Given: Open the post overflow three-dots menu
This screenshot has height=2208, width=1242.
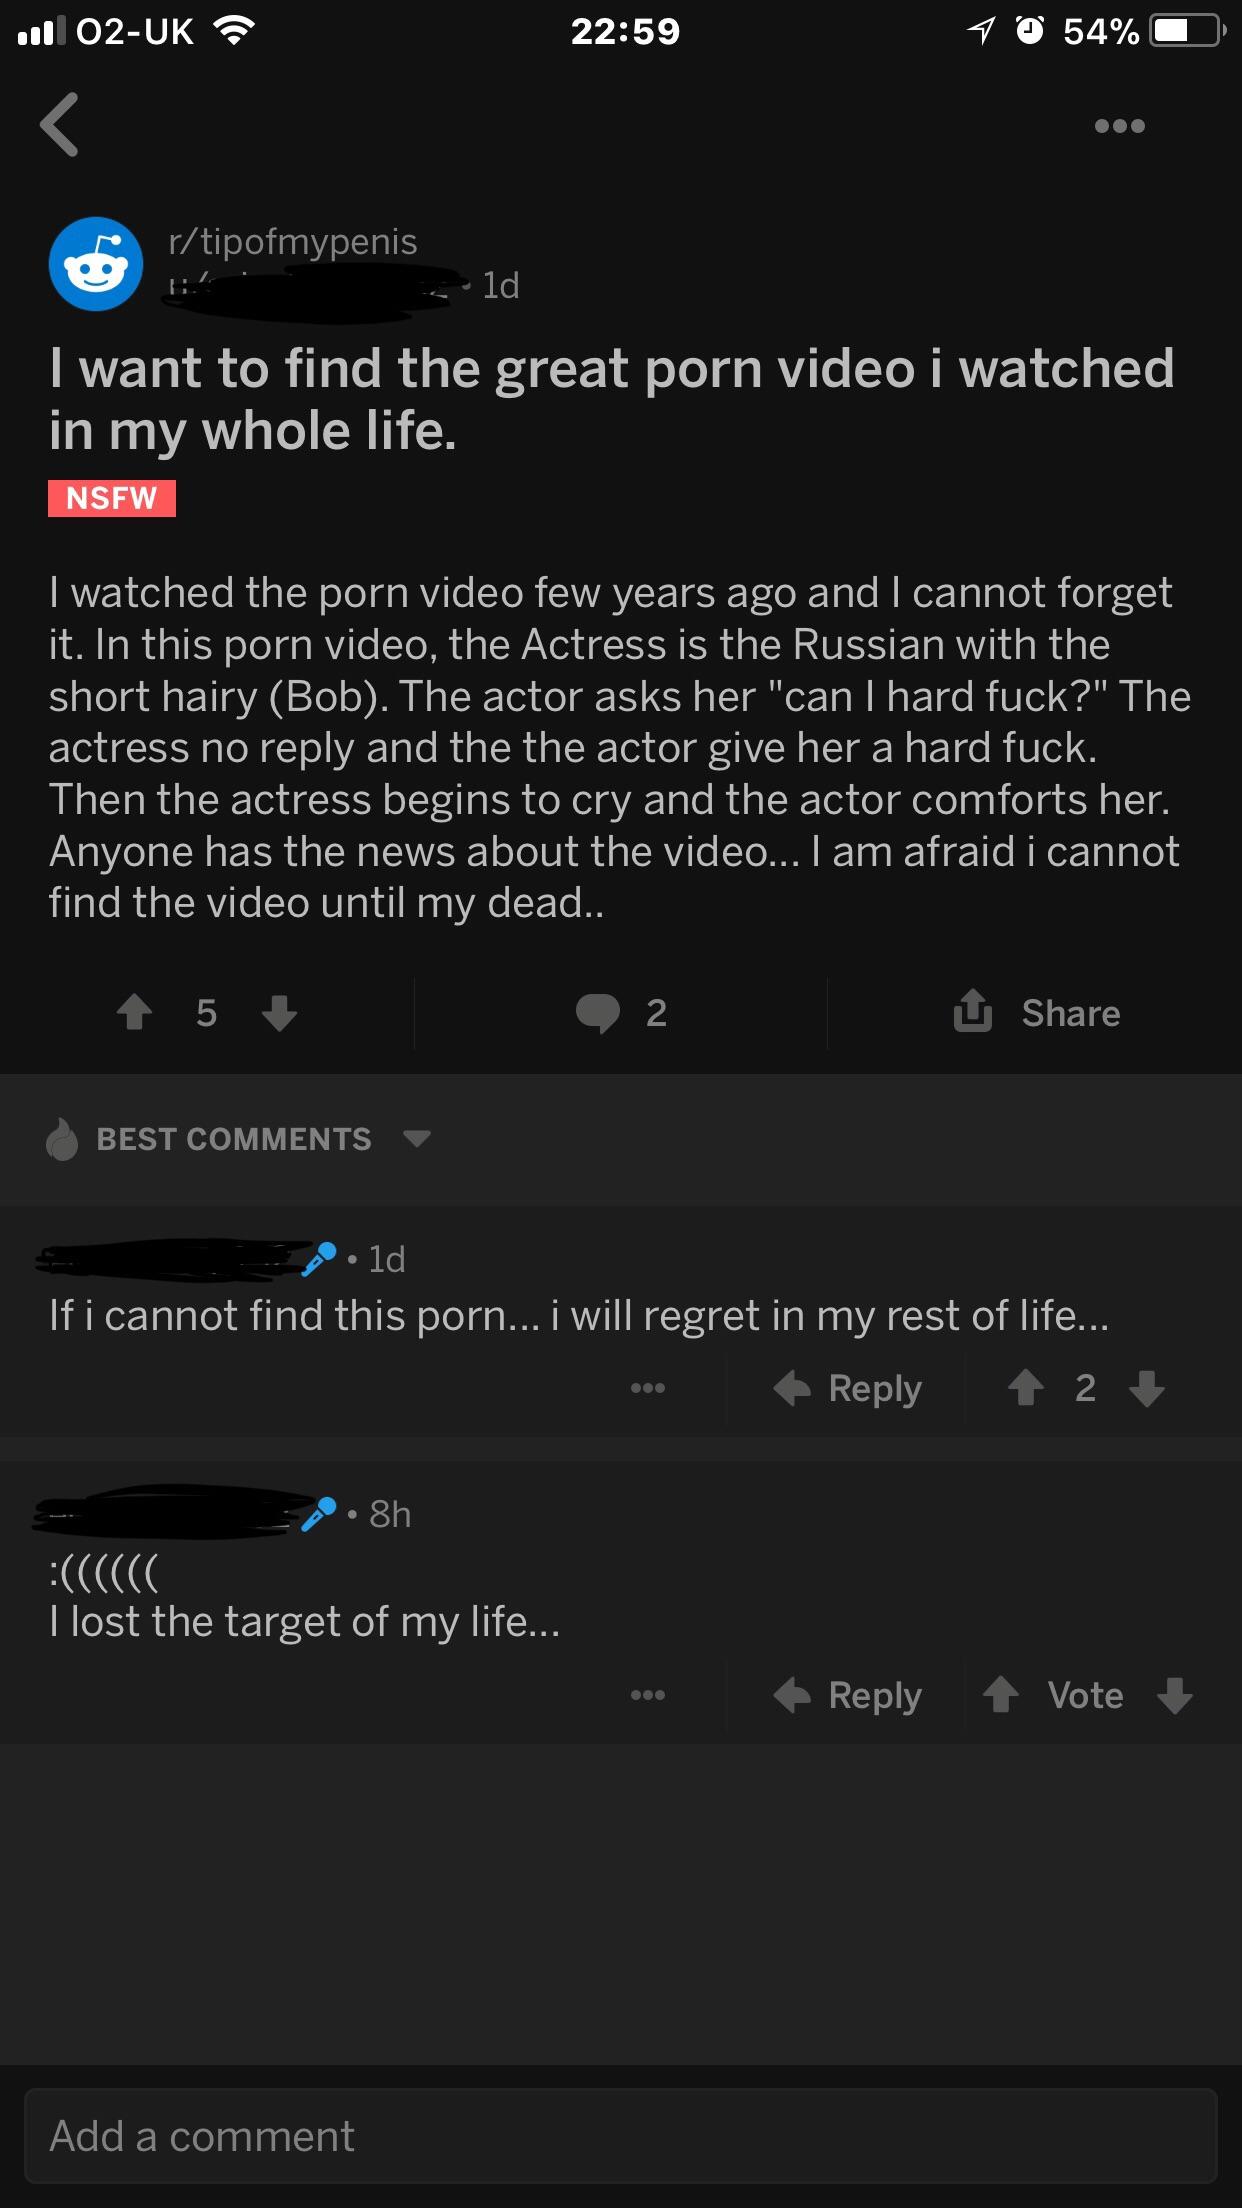Looking at the screenshot, I should coord(1119,126).
